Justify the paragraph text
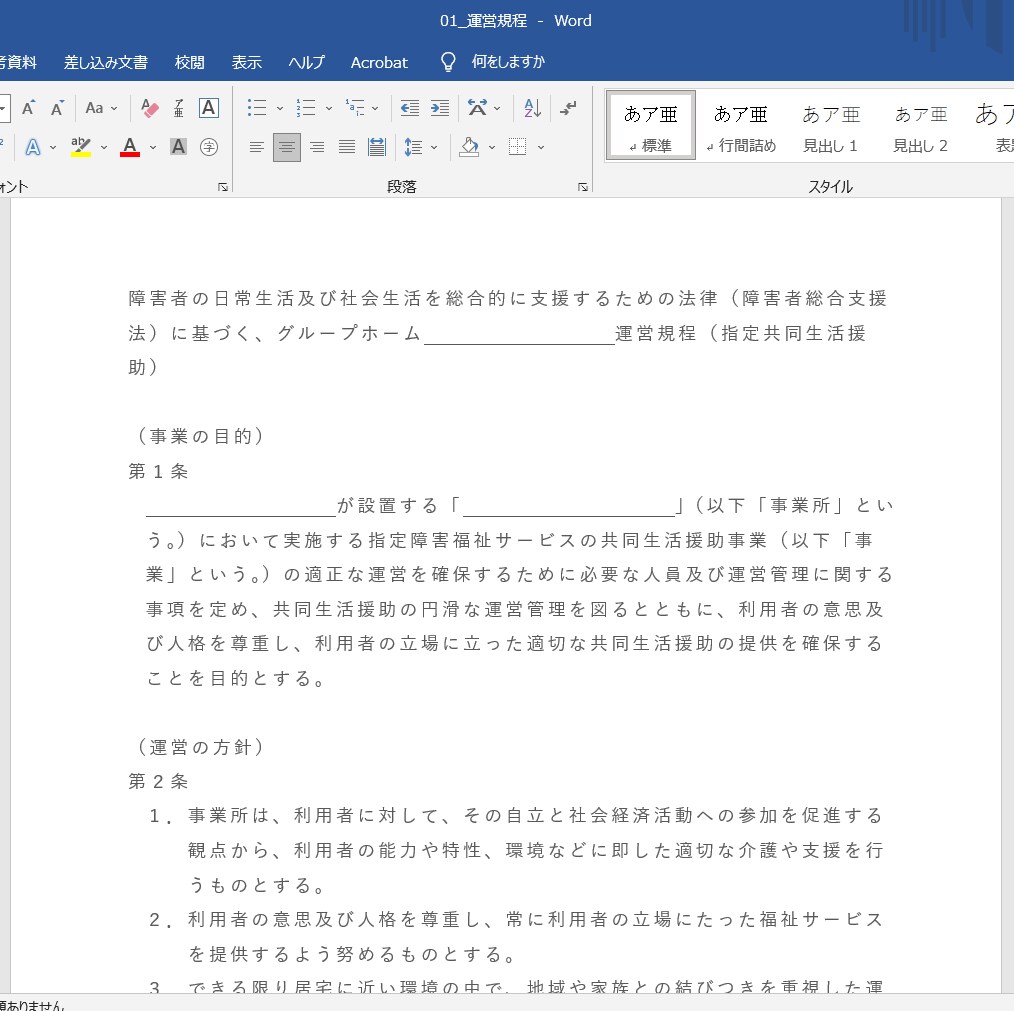This screenshot has width=1014, height=1011. pos(347,147)
